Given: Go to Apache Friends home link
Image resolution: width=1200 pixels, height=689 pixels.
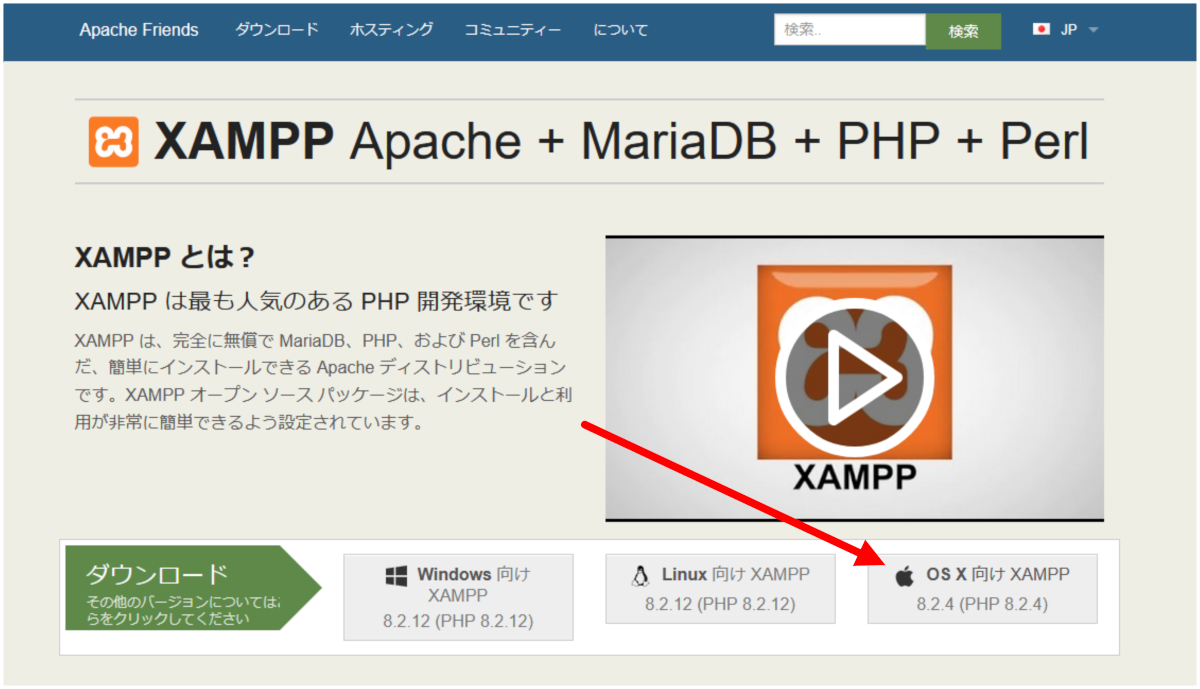Looking at the screenshot, I should (139, 30).
